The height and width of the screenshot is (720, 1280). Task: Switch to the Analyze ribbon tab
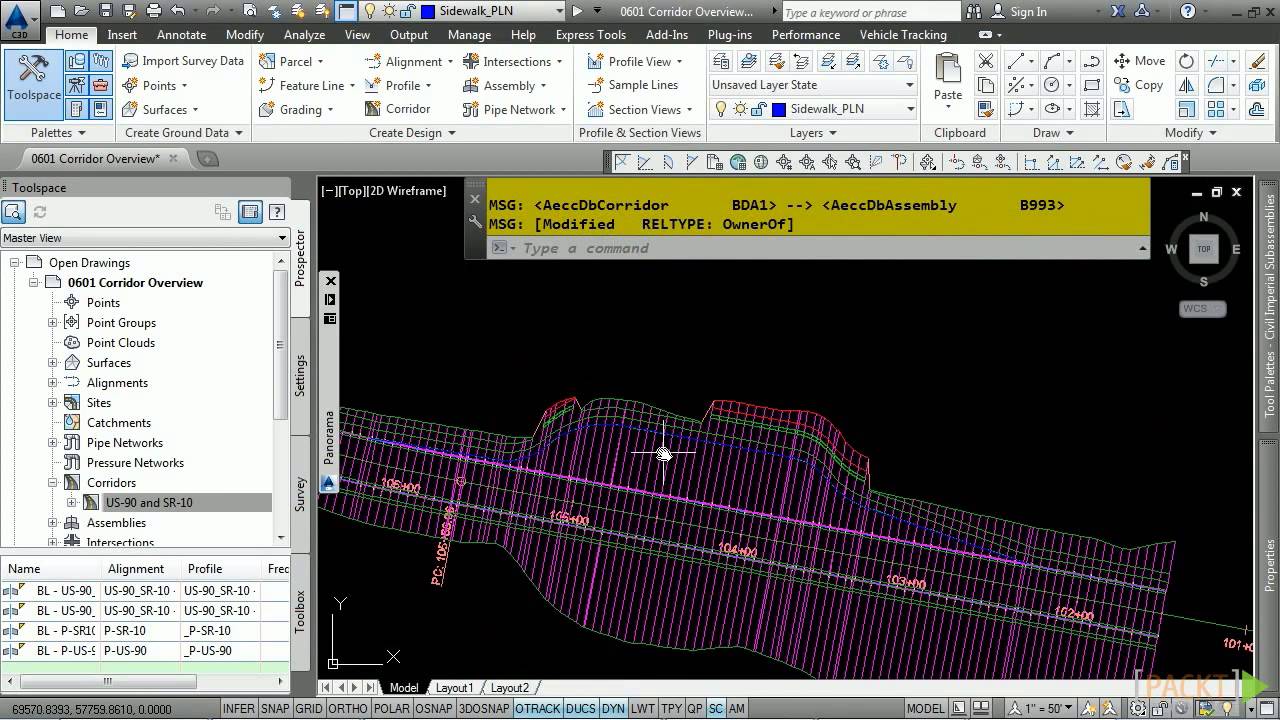coord(304,34)
